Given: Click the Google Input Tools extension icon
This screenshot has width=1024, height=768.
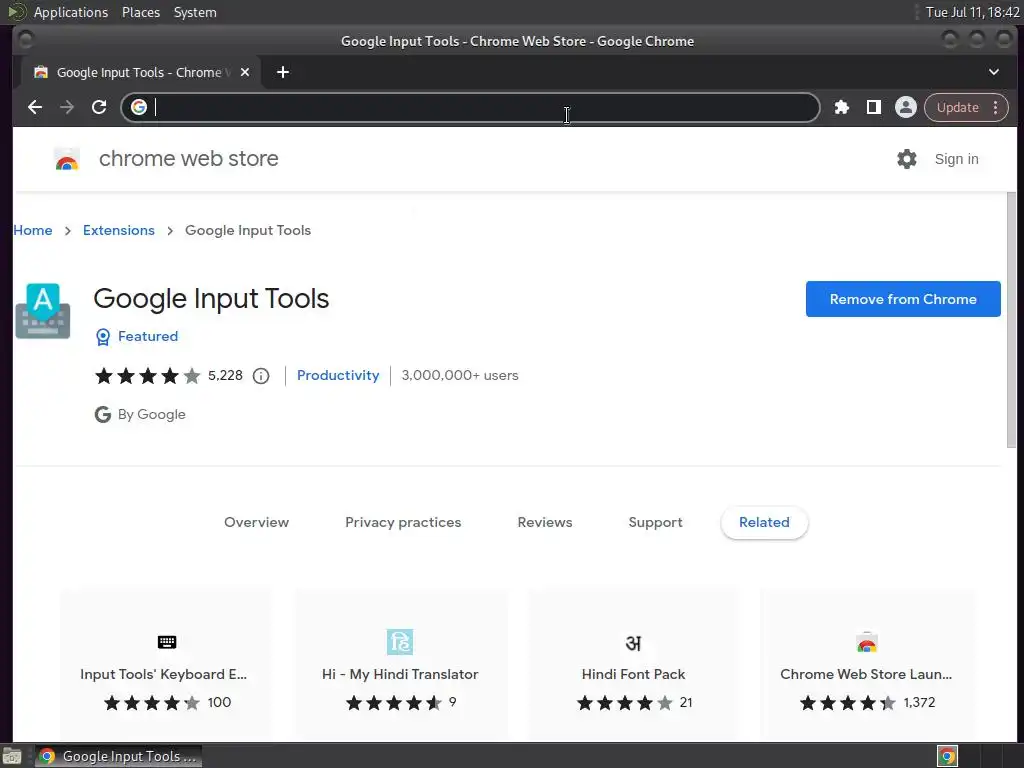Looking at the screenshot, I should click(x=42, y=311).
